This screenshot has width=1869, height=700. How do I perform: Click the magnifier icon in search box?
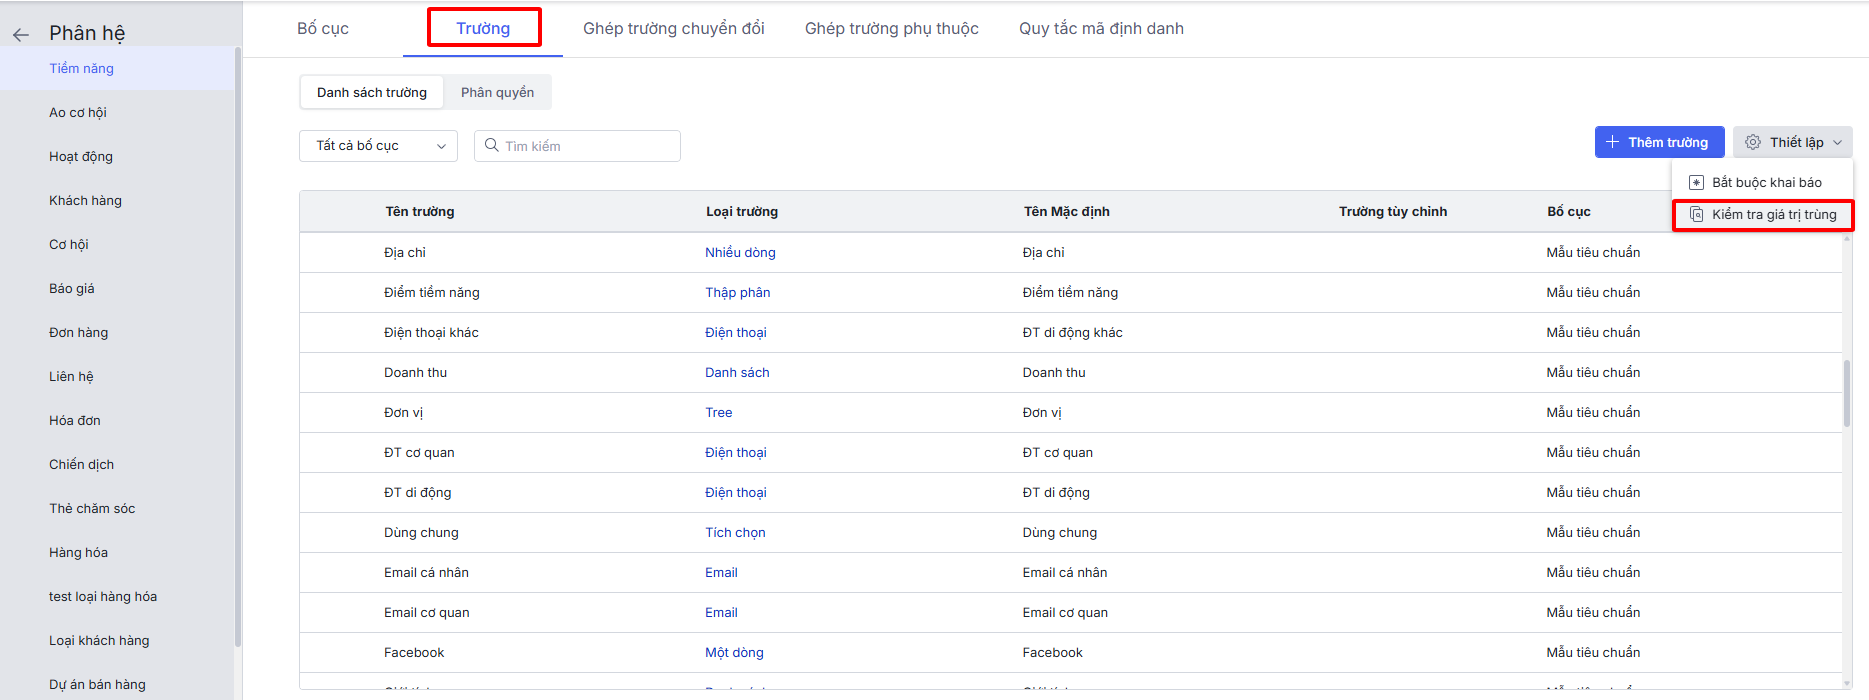click(x=491, y=146)
